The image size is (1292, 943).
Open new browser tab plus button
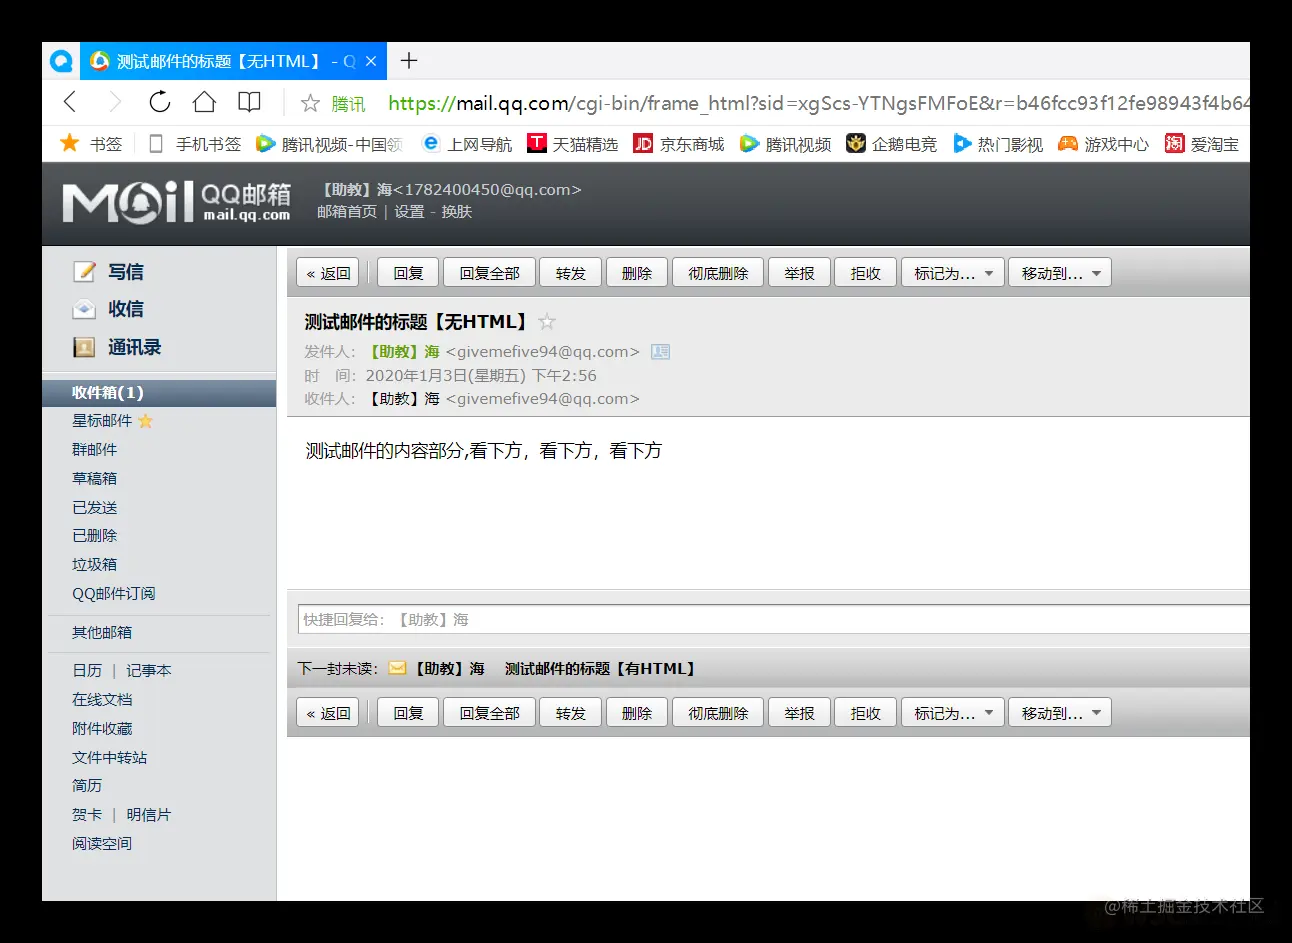click(408, 61)
